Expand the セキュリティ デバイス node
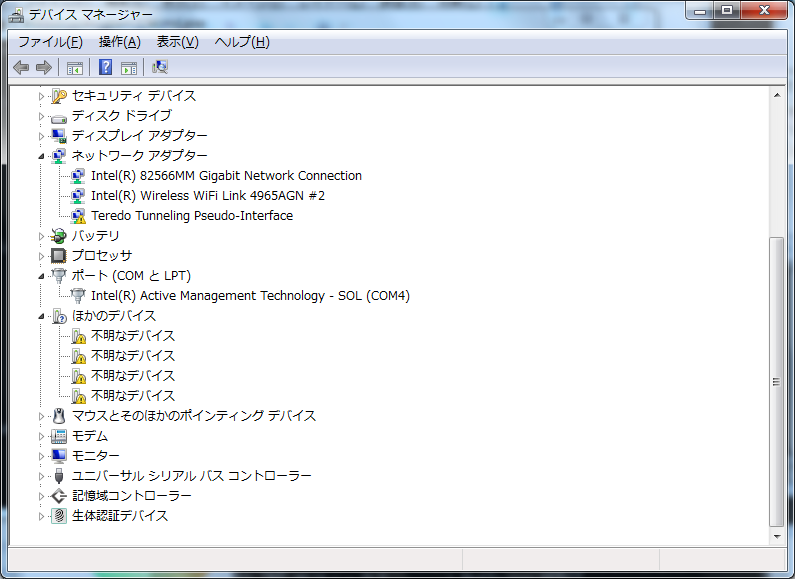Viewport: 795px width, 579px height. 42,96
